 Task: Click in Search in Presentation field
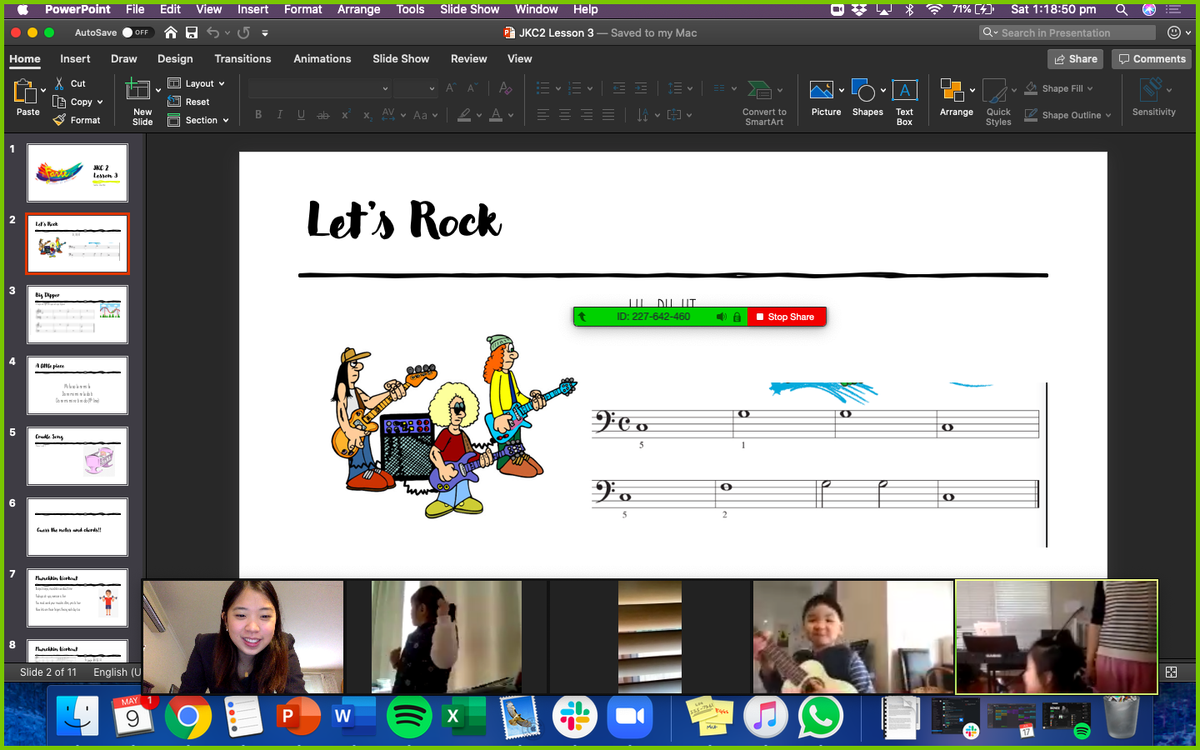[x=1066, y=32]
